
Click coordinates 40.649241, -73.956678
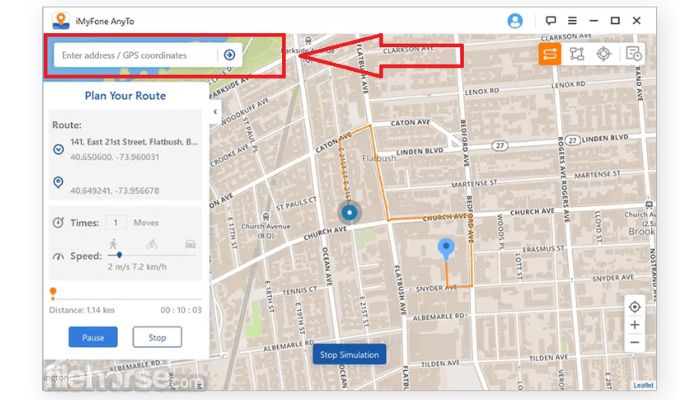[114, 191]
